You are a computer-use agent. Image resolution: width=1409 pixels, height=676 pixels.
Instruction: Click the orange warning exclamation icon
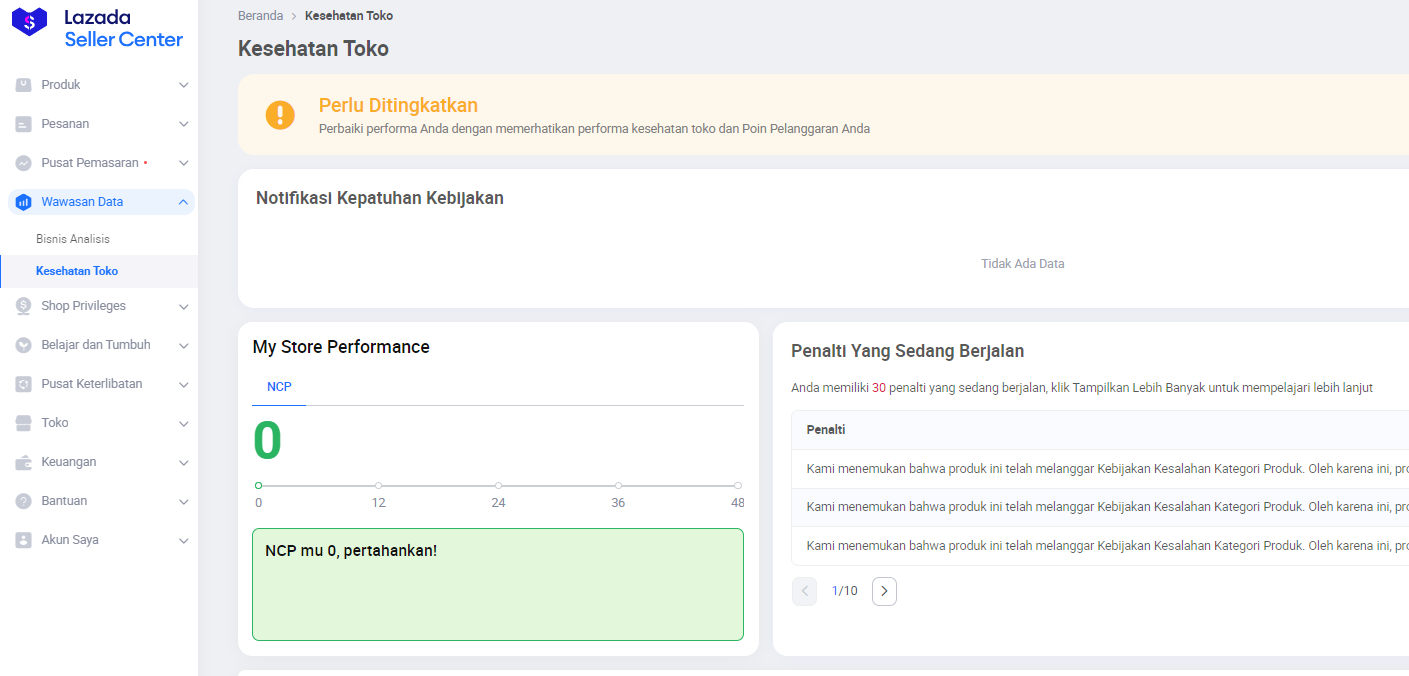click(280, 115)
